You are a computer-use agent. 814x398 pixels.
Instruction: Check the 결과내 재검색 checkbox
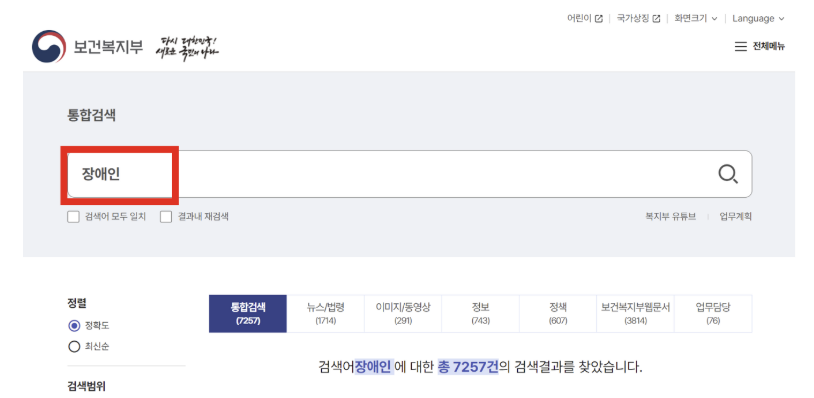[166, 217]
